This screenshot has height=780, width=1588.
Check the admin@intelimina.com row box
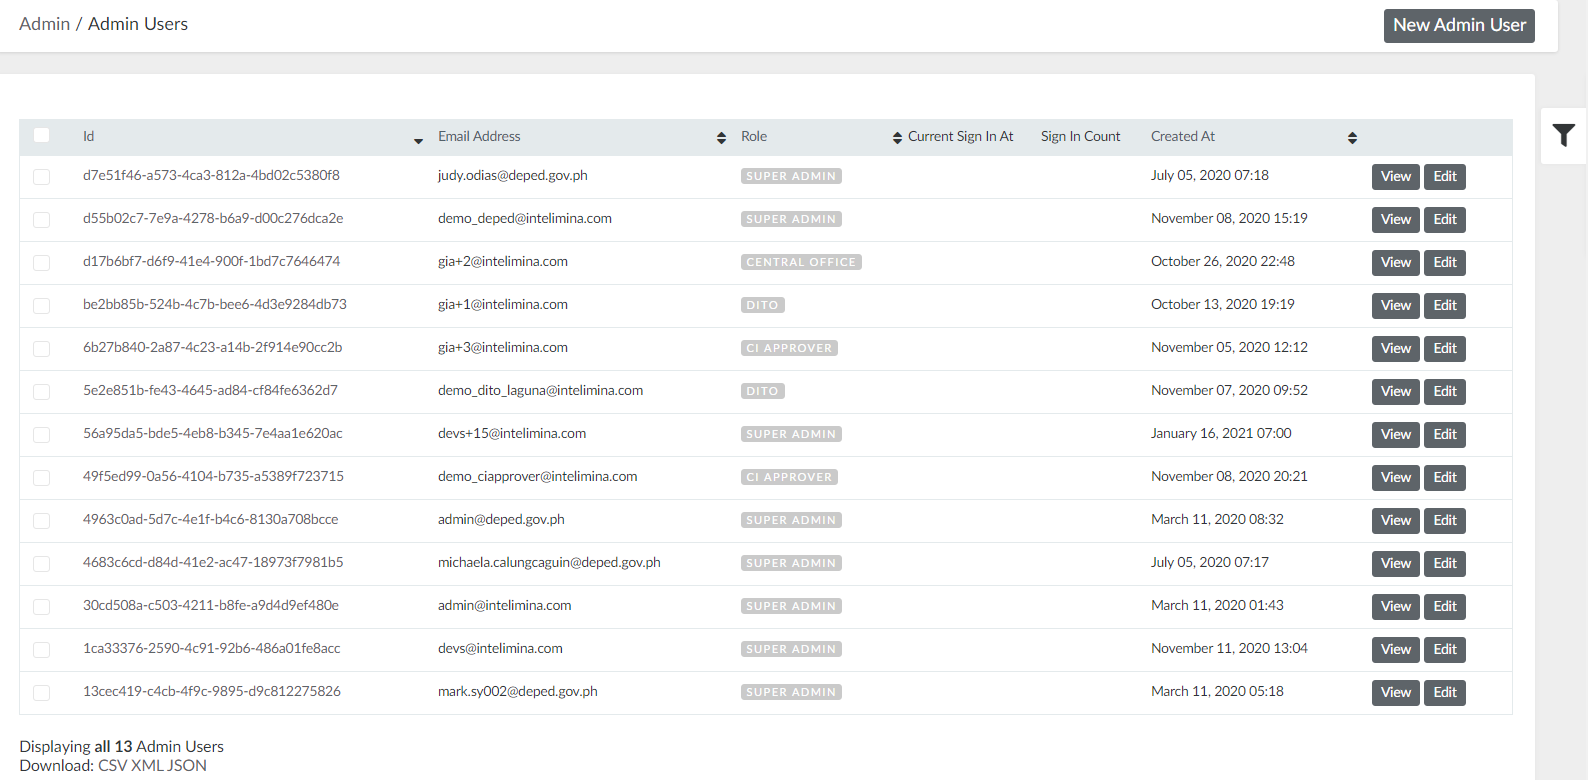41,607
